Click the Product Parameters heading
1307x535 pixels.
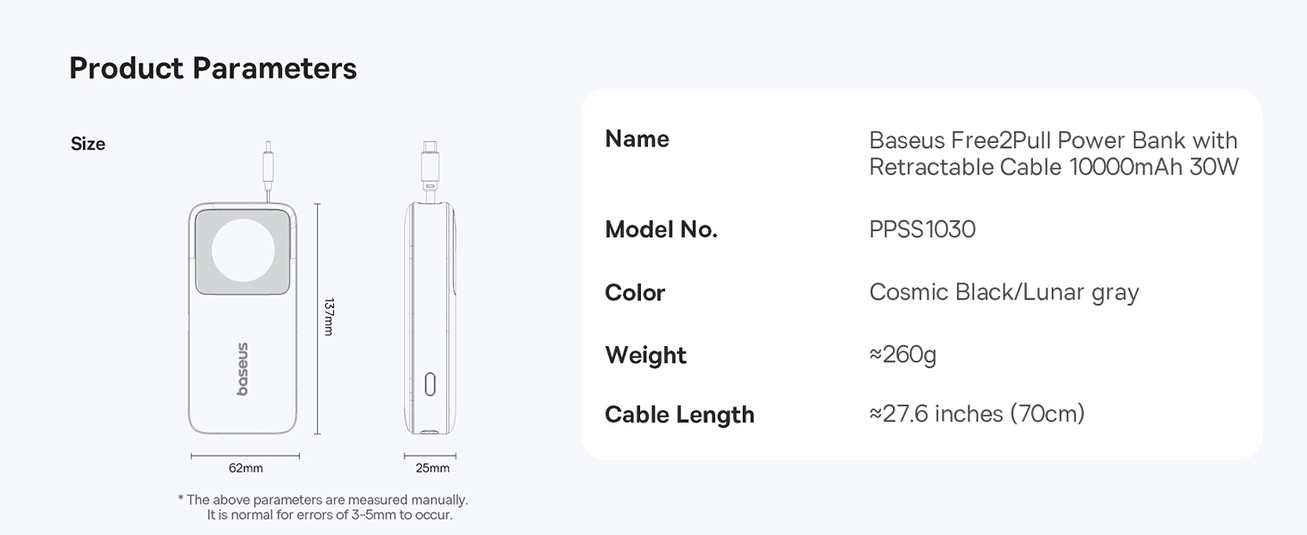click(x=213, y=68)
